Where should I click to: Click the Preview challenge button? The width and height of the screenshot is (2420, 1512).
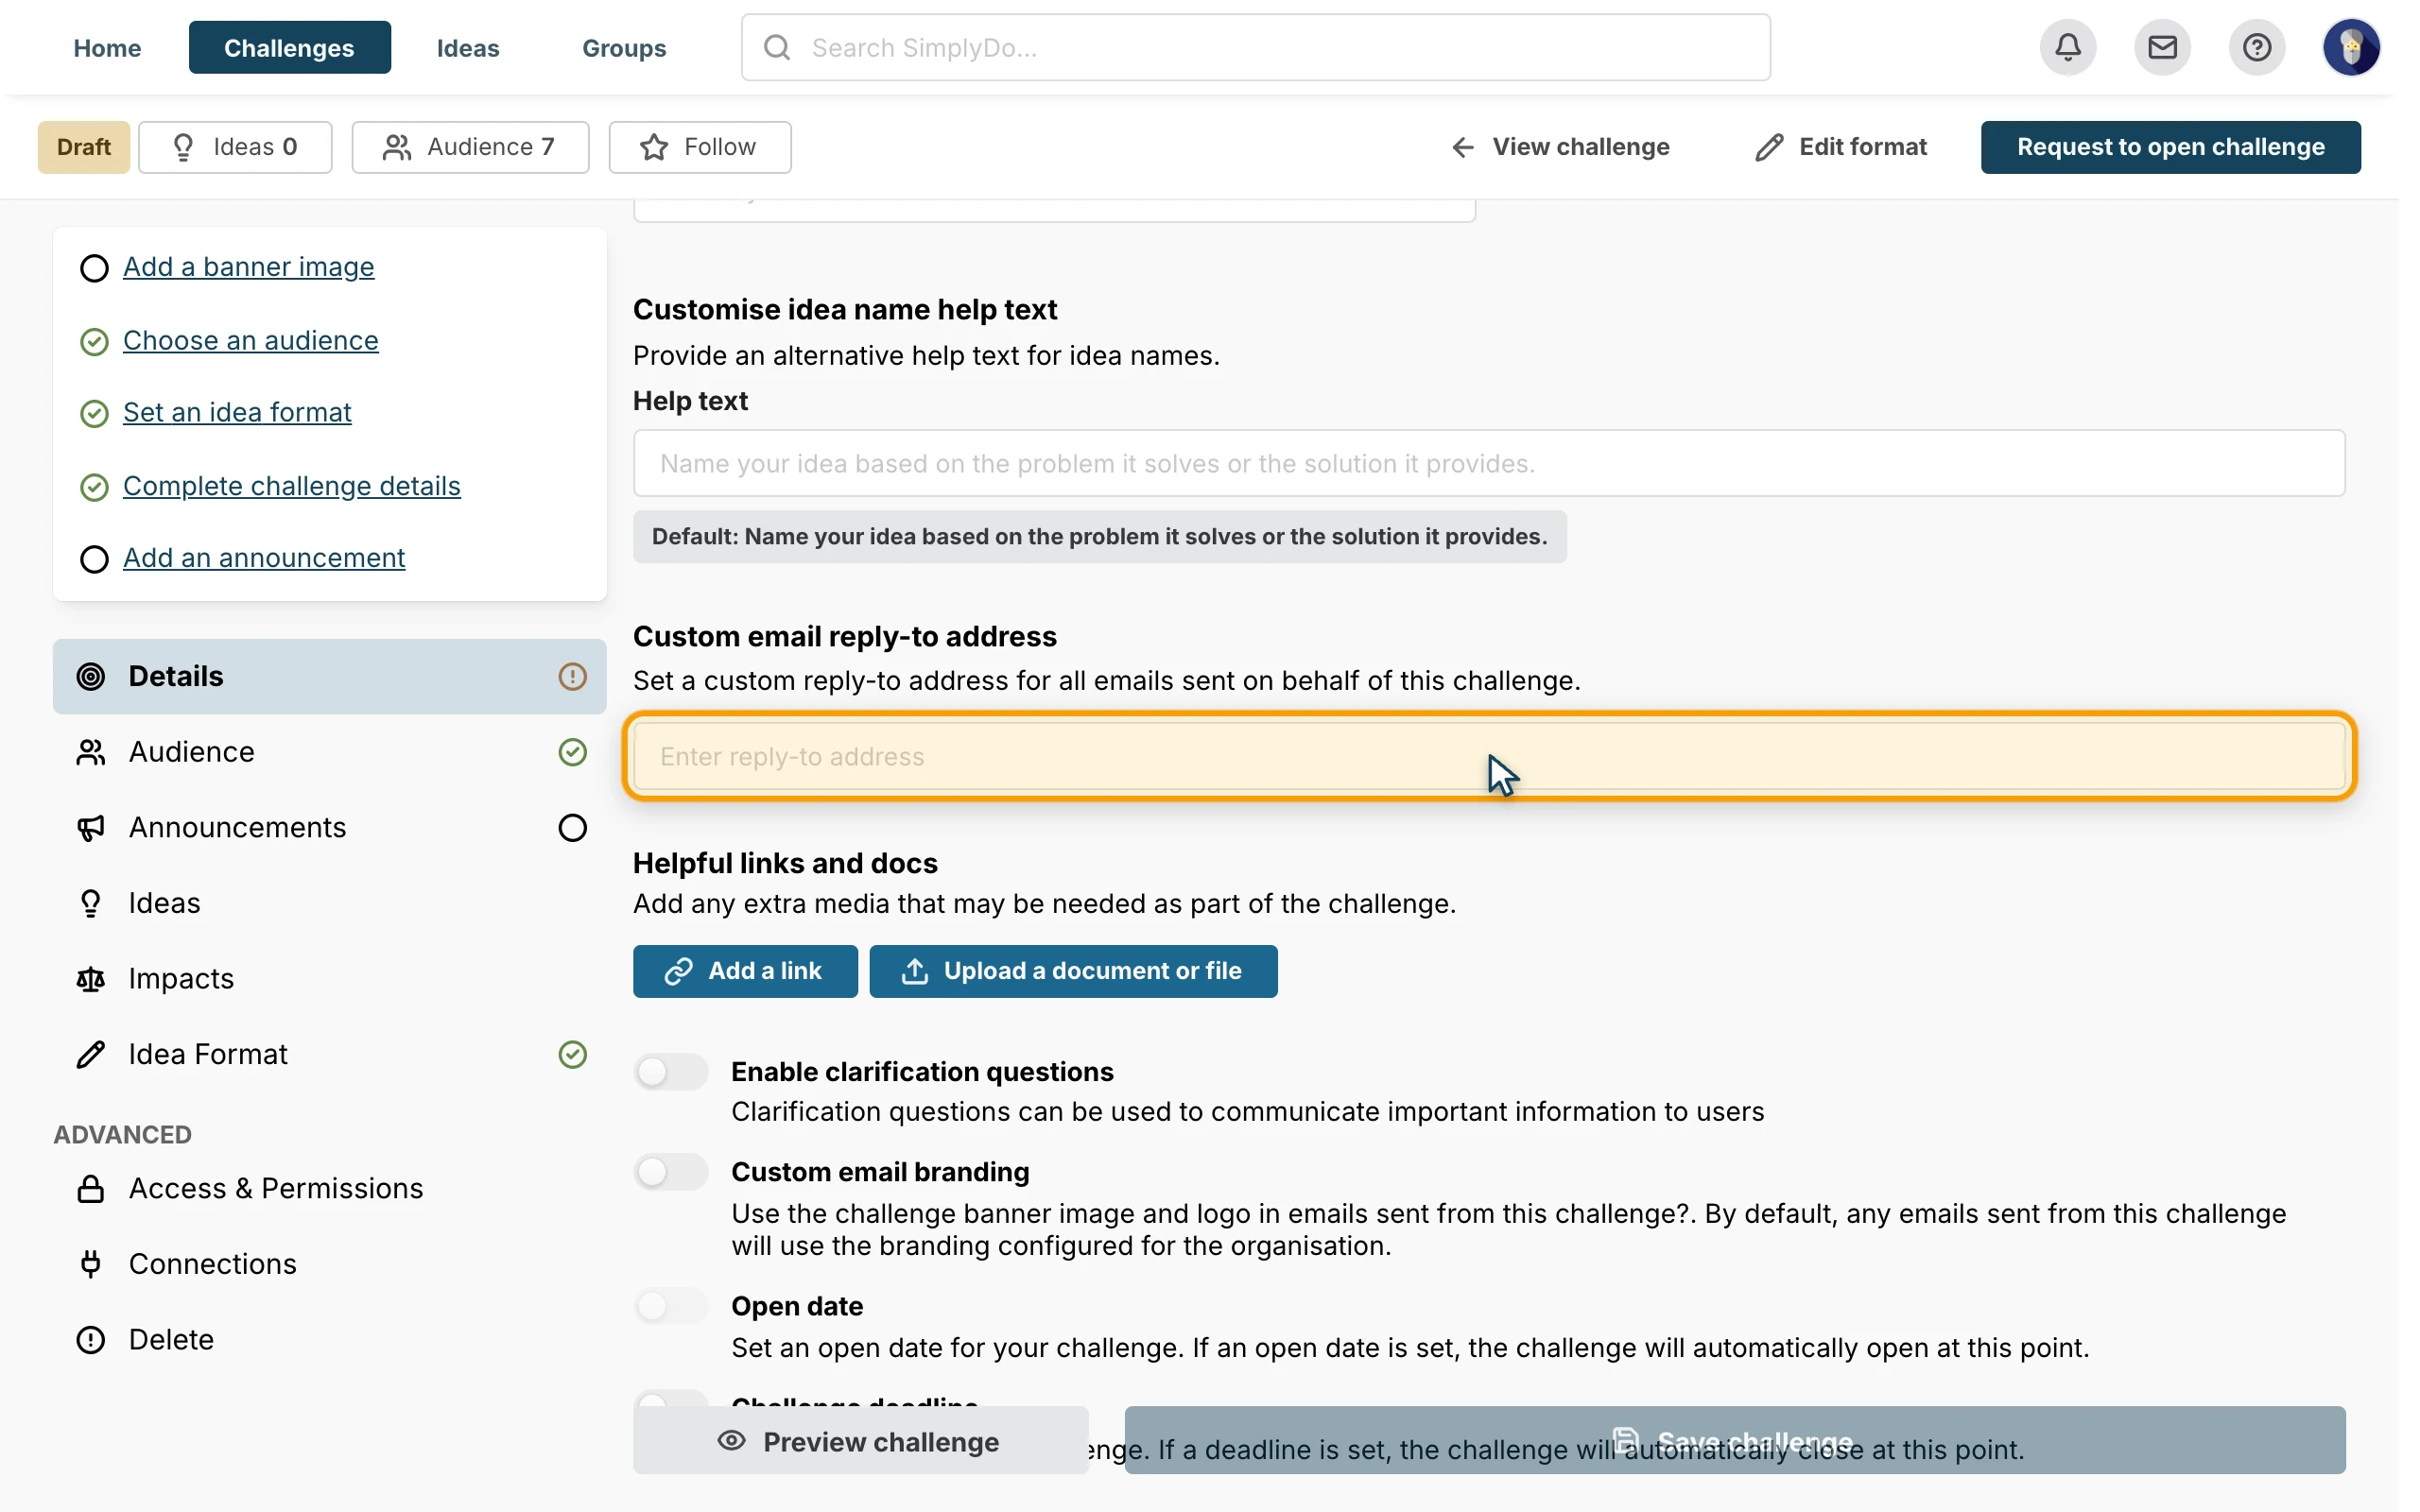pyautogui.click(x=860, y=1441)
